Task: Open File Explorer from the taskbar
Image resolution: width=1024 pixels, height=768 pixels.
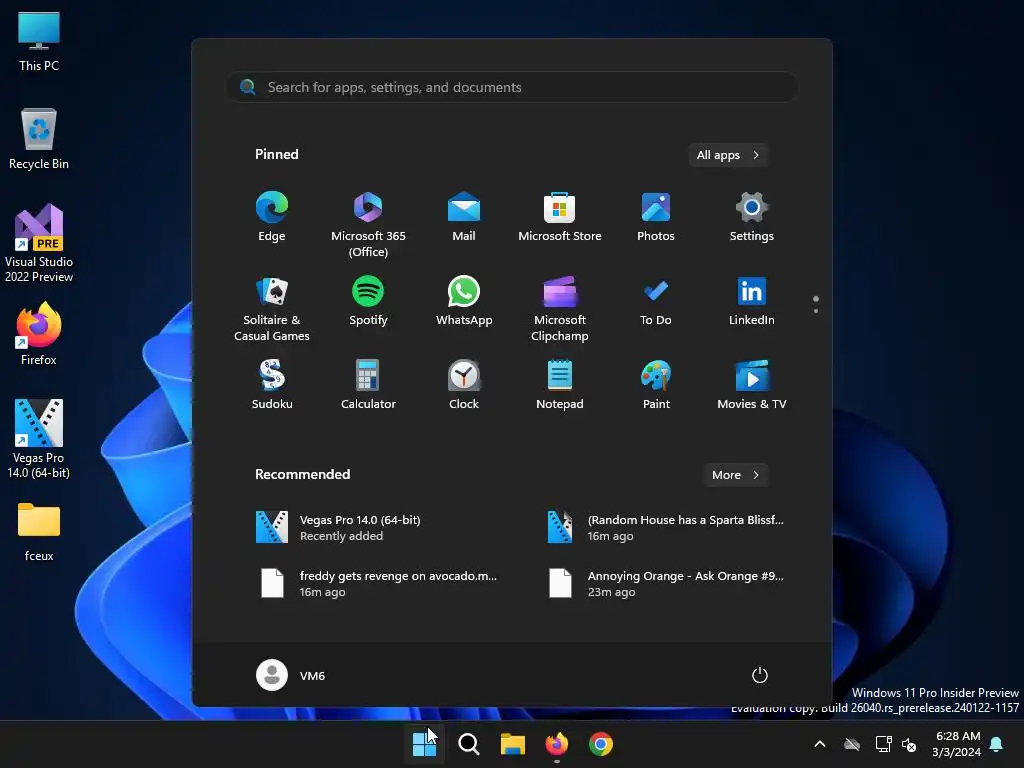Action: (513, 744)
